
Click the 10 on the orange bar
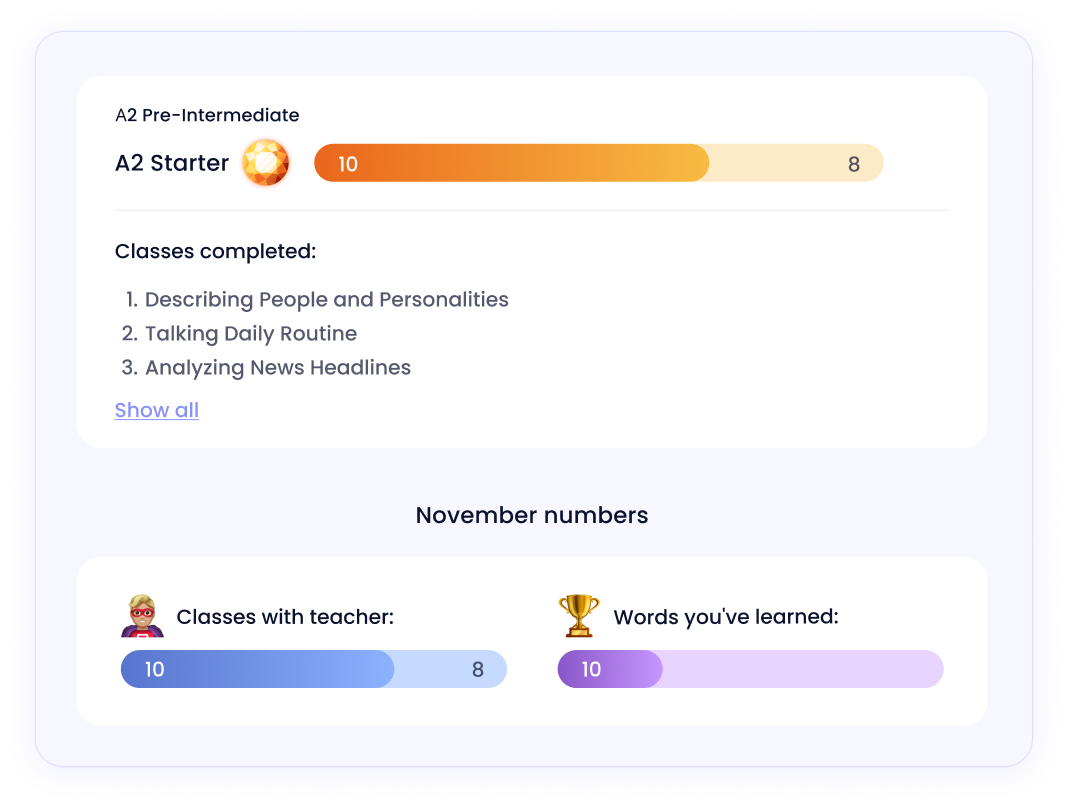(x=348, y=164)
